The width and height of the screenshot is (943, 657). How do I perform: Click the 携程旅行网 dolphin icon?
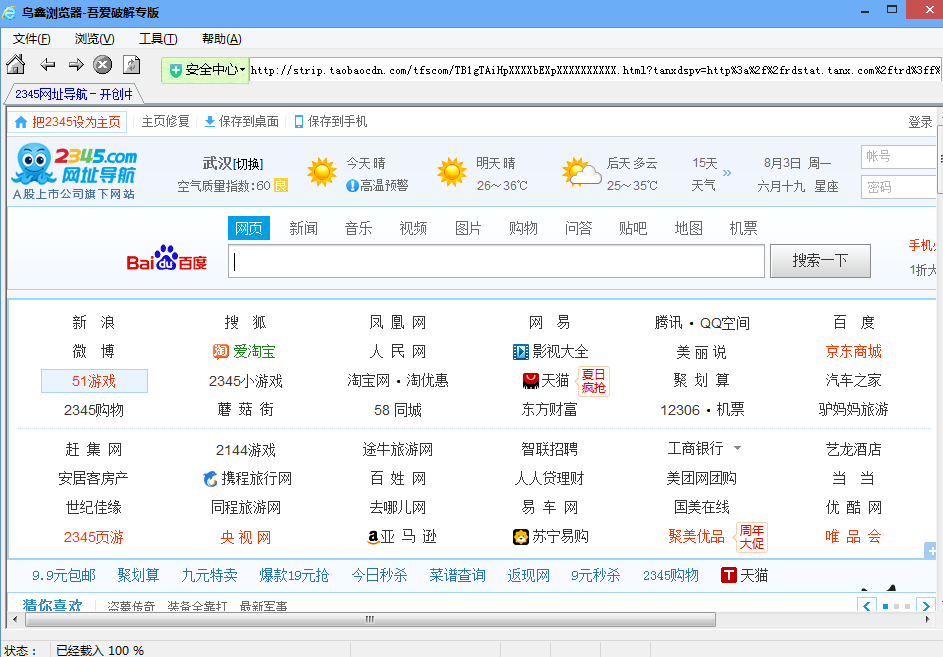[210, 479]
